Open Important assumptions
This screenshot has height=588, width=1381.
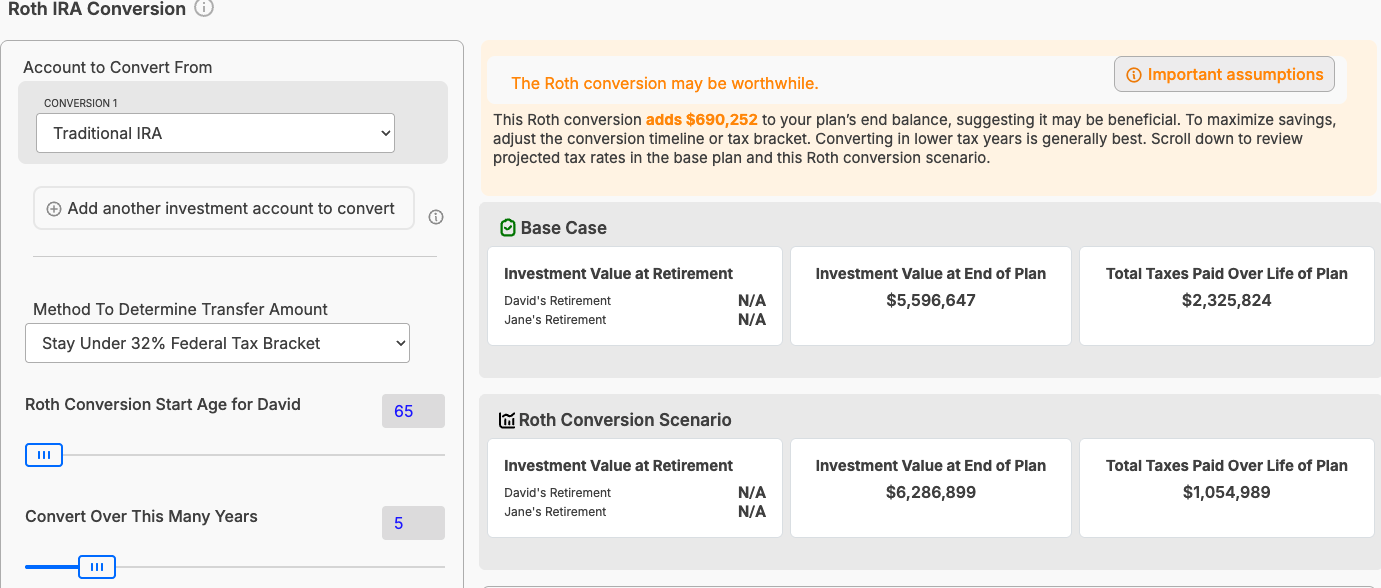tap(1224, 74)
